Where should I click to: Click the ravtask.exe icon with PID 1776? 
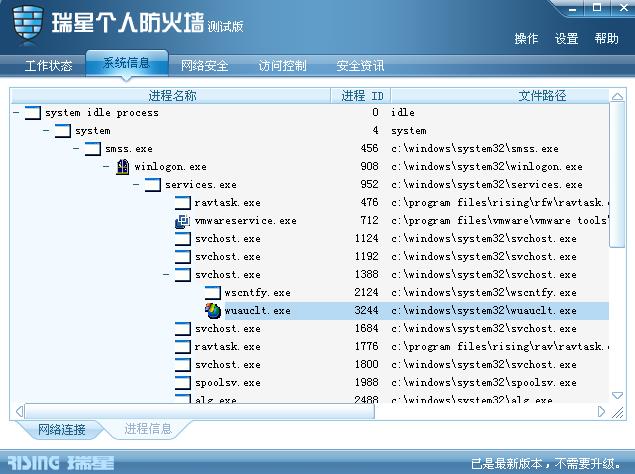183,347
